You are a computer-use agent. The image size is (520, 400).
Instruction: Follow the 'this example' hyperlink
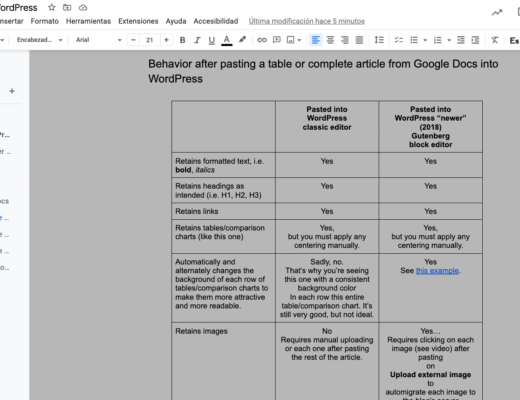pyautogui.click(x=437, y=271)
